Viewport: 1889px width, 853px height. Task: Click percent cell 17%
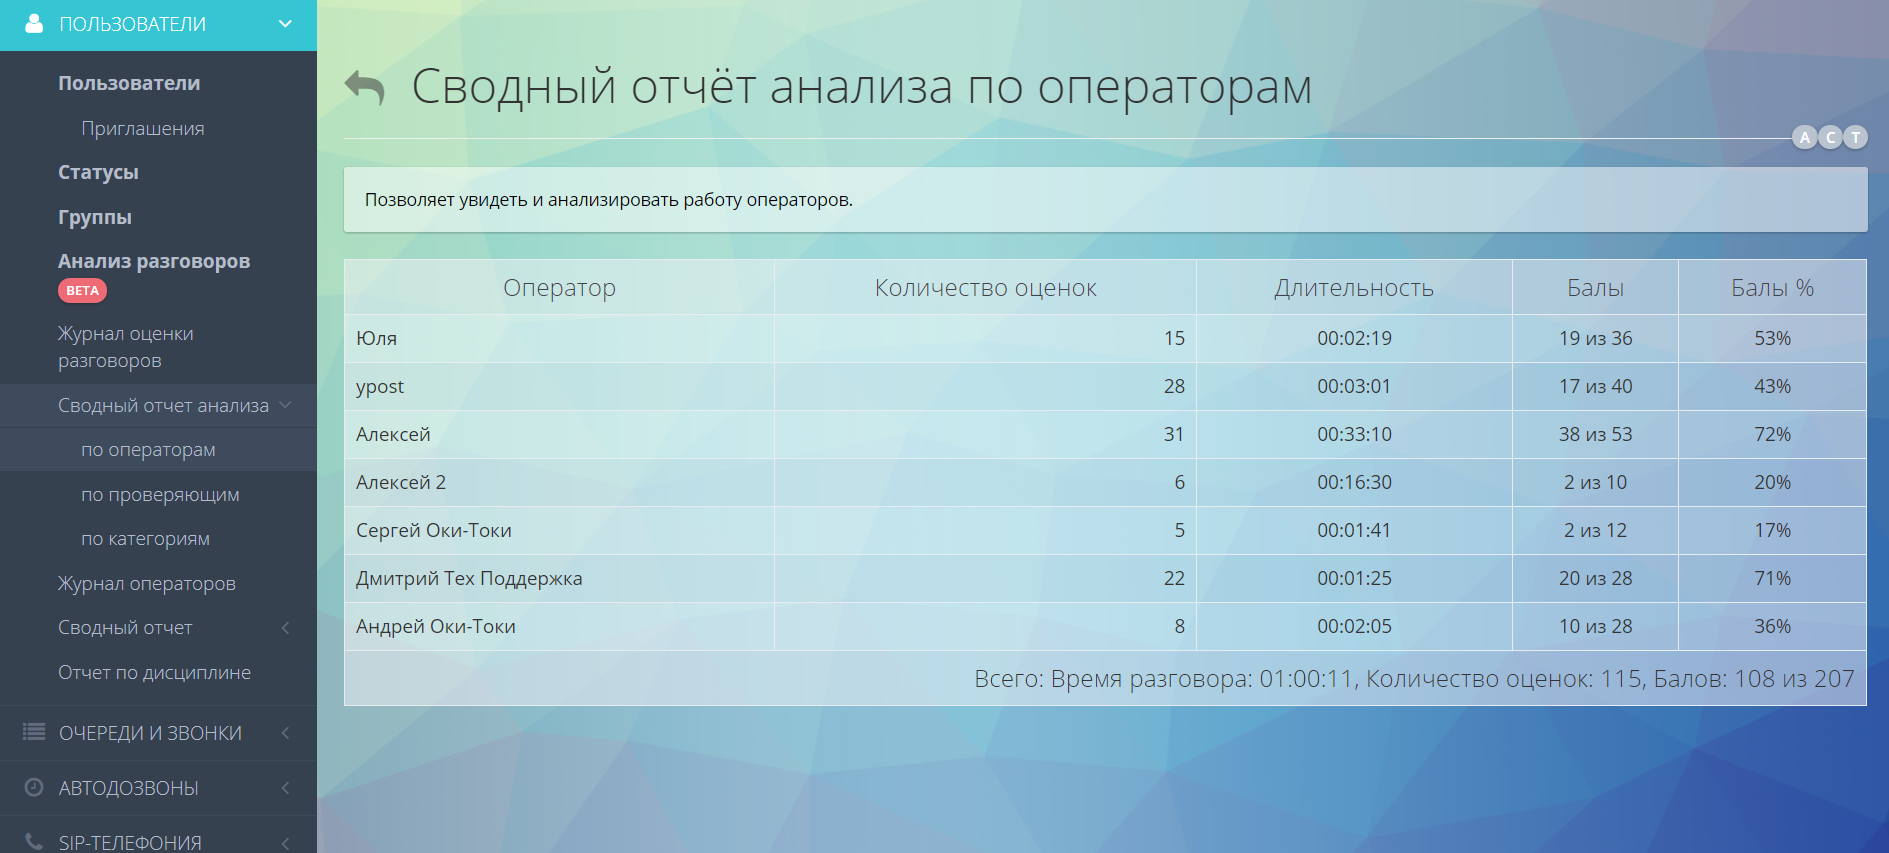click(1772, 530)
